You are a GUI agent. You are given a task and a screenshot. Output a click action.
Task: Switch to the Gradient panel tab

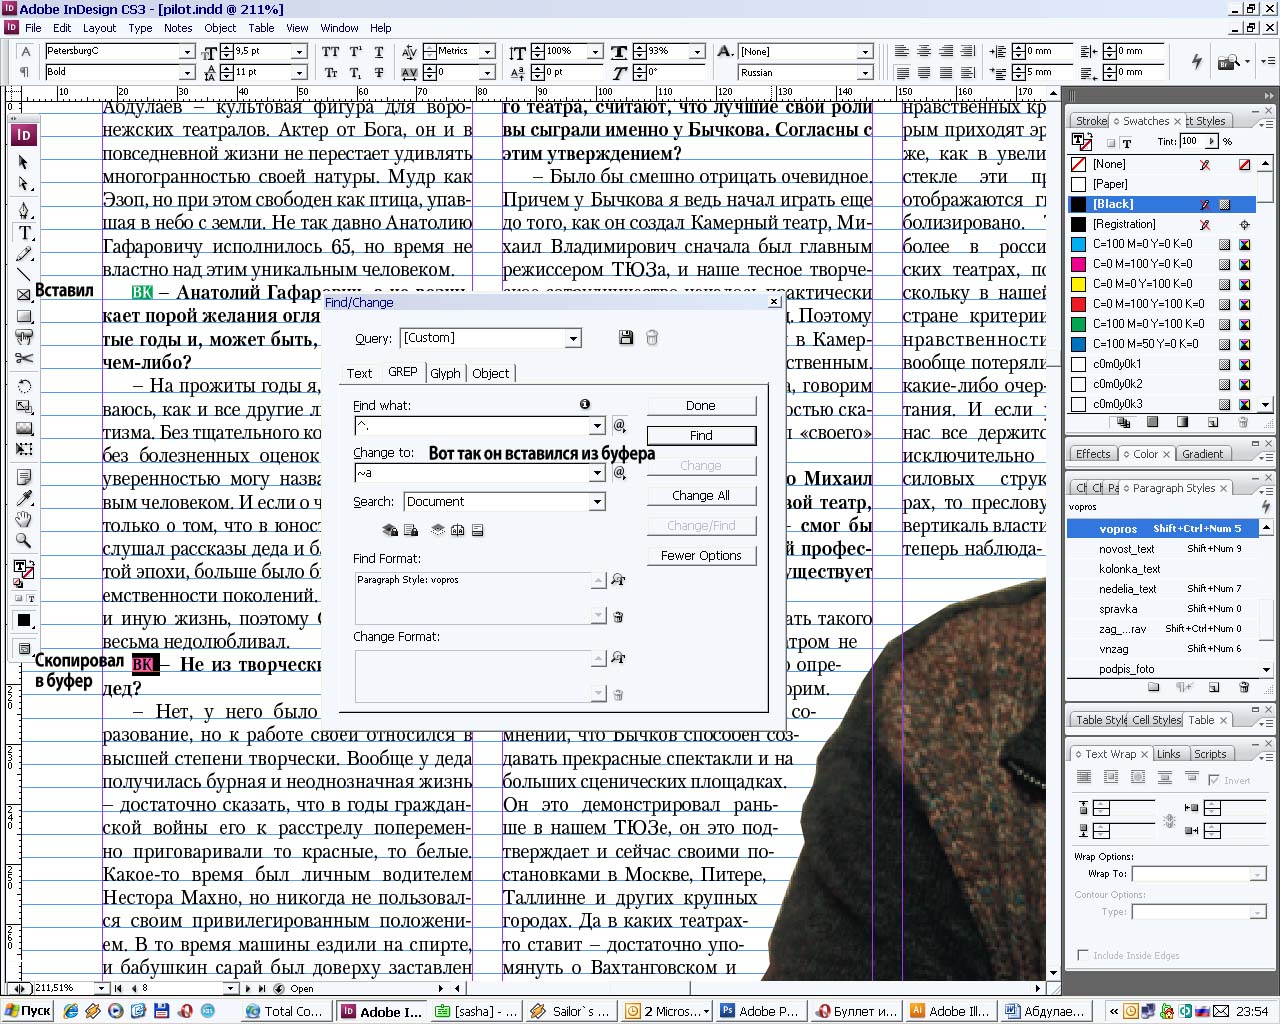[x=1202, y=453]
